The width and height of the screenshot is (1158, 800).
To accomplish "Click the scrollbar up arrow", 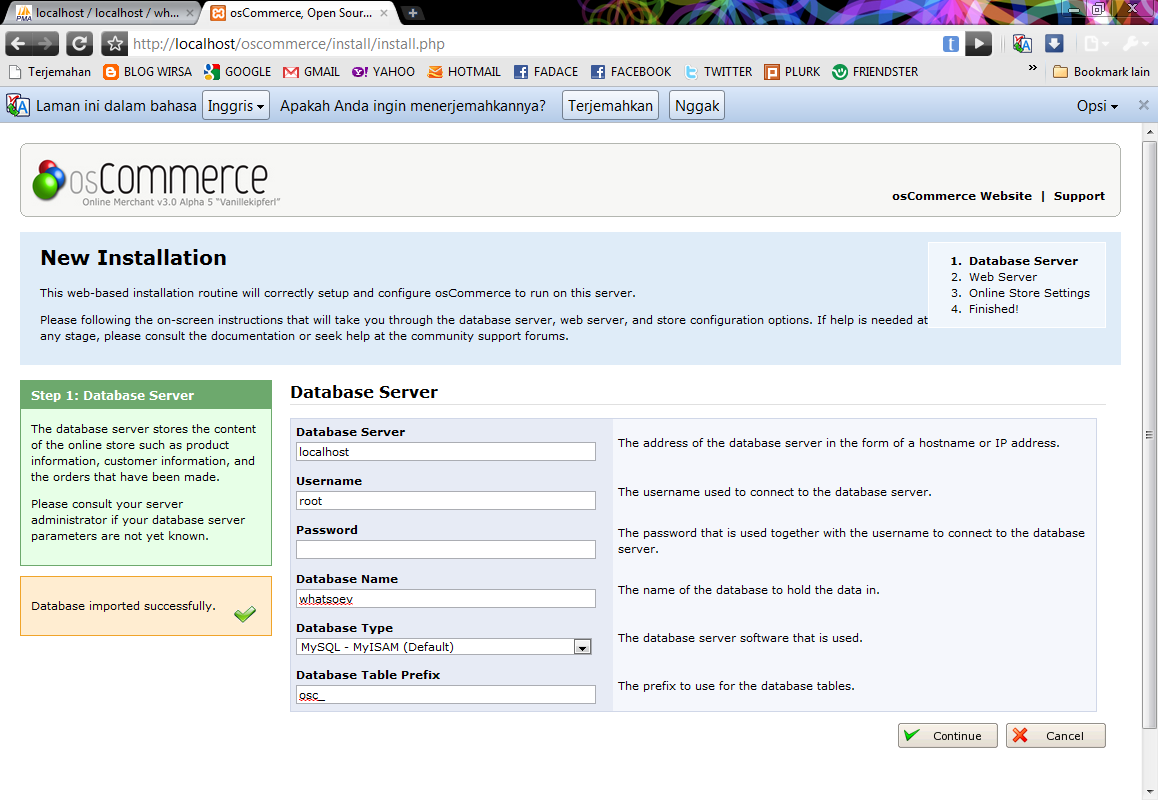I will pyautogui.click(x=1149, y=131).
